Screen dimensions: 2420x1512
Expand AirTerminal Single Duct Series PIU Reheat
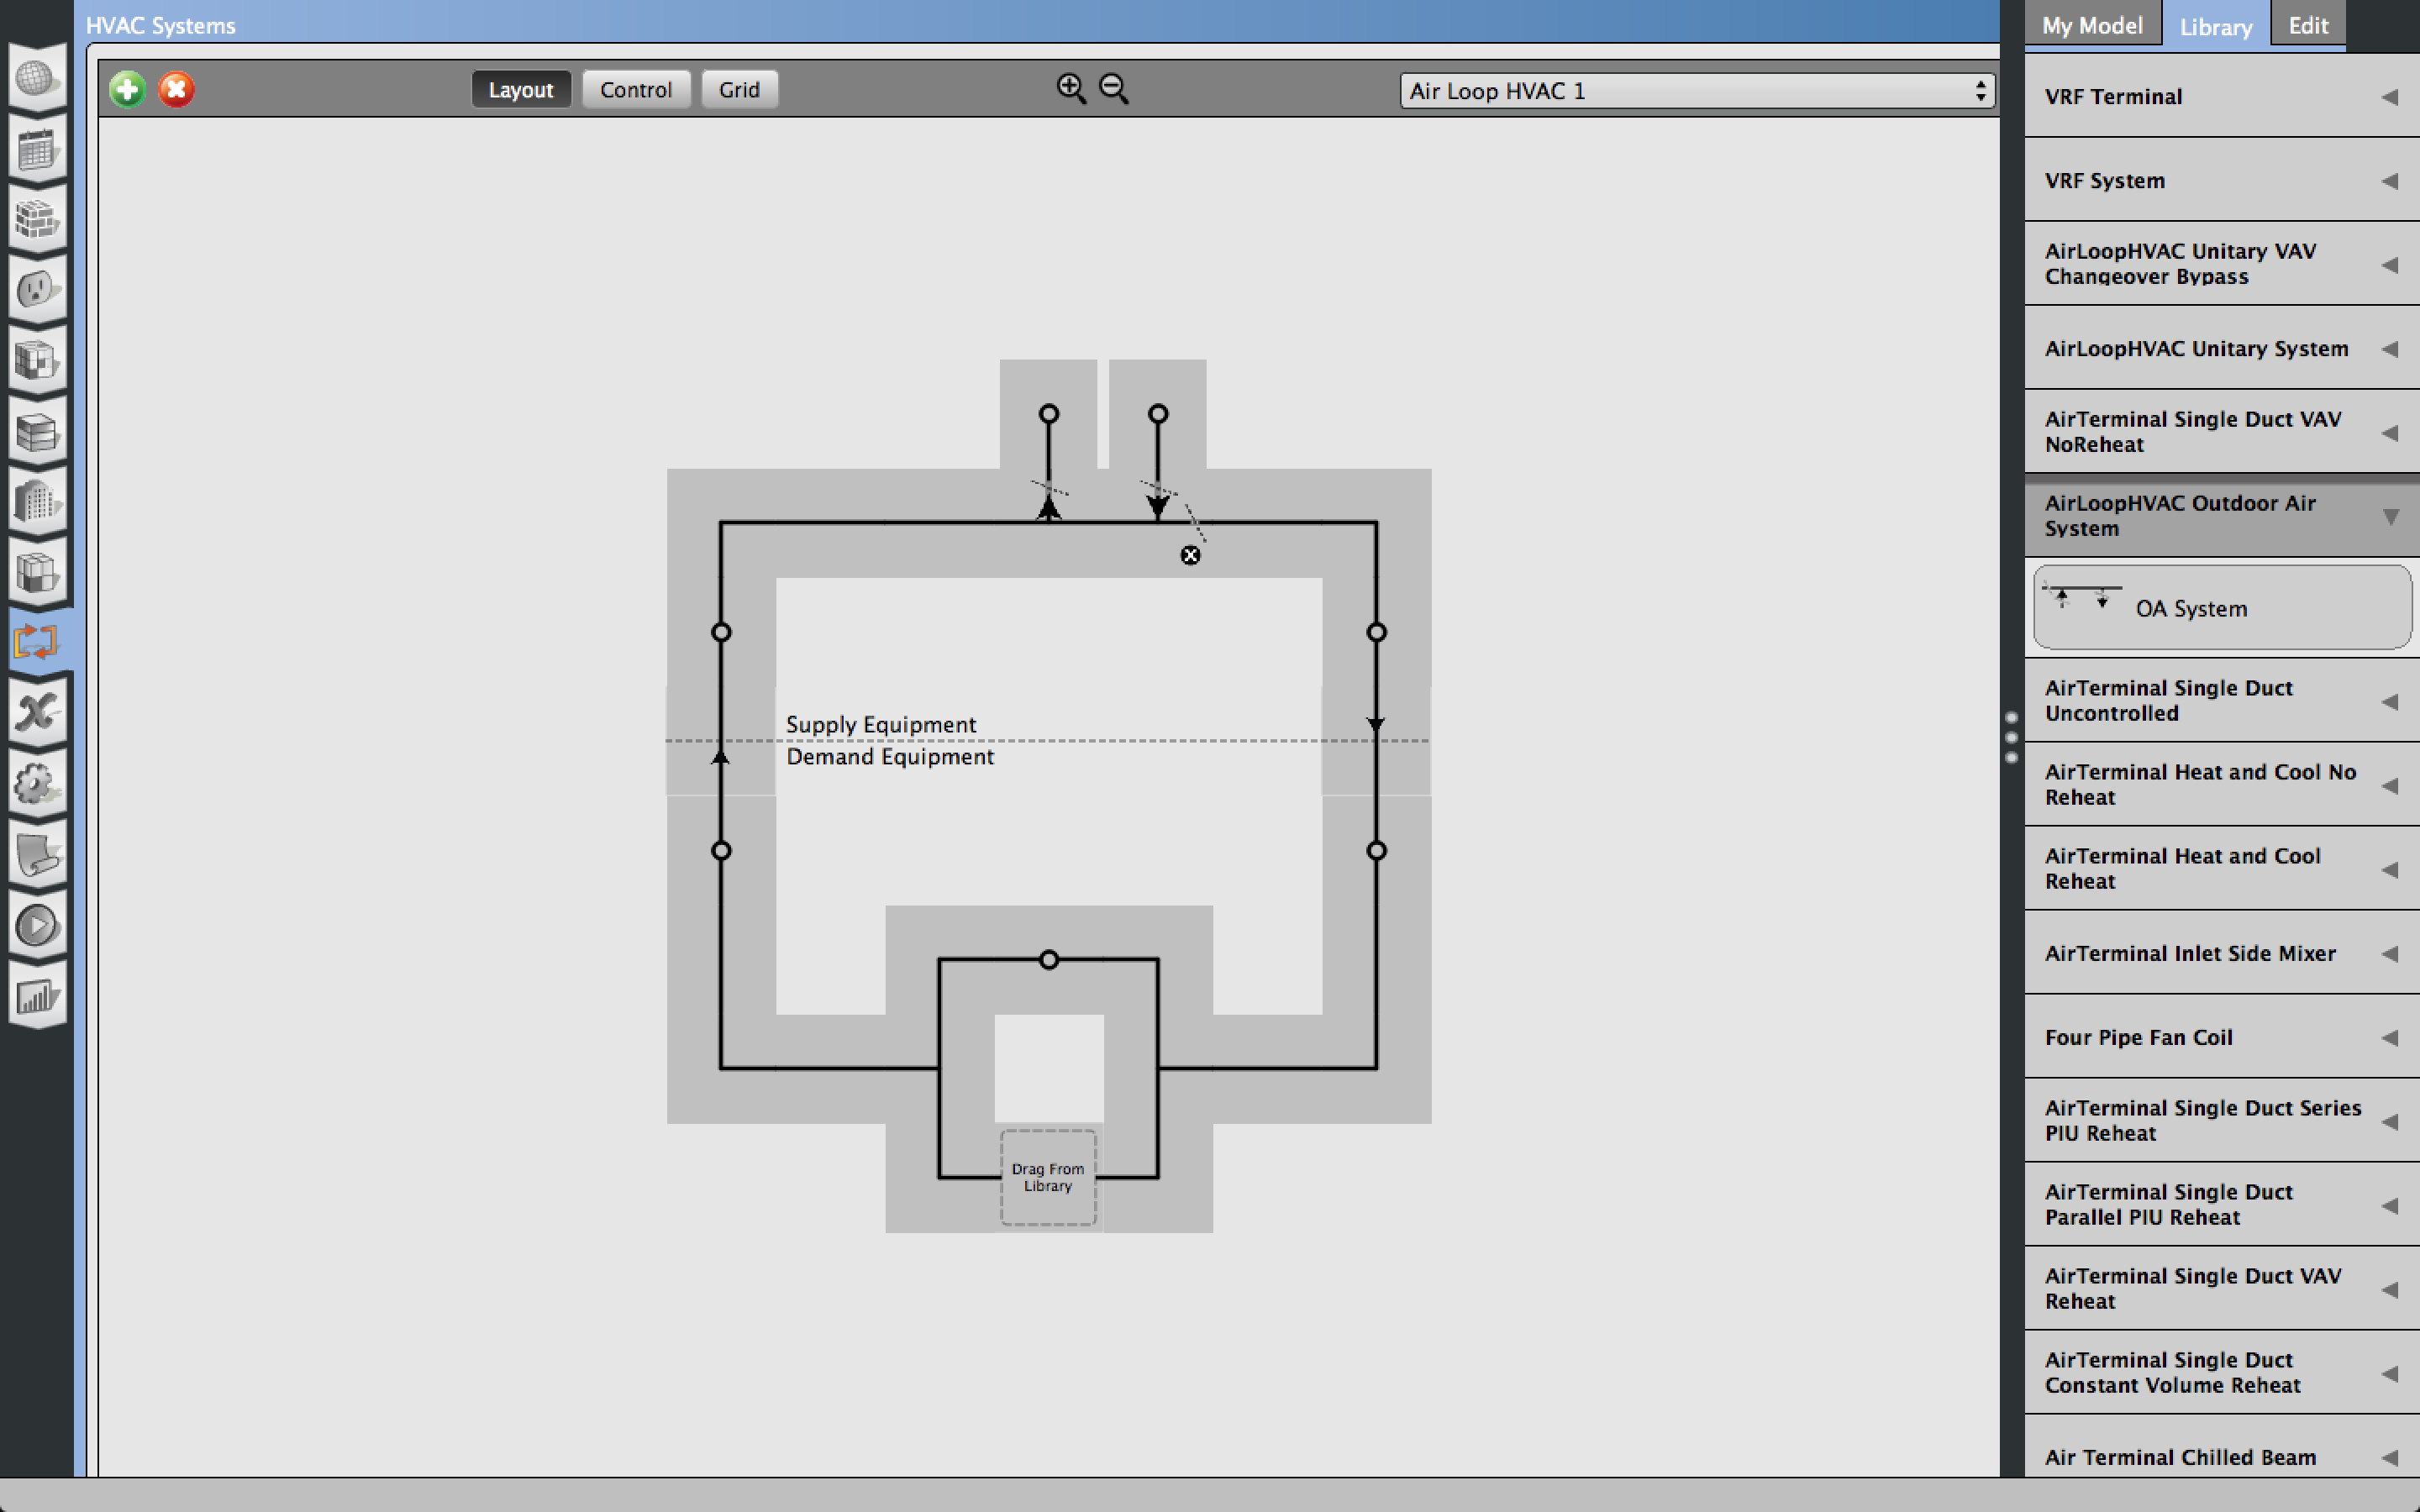2222,1121
